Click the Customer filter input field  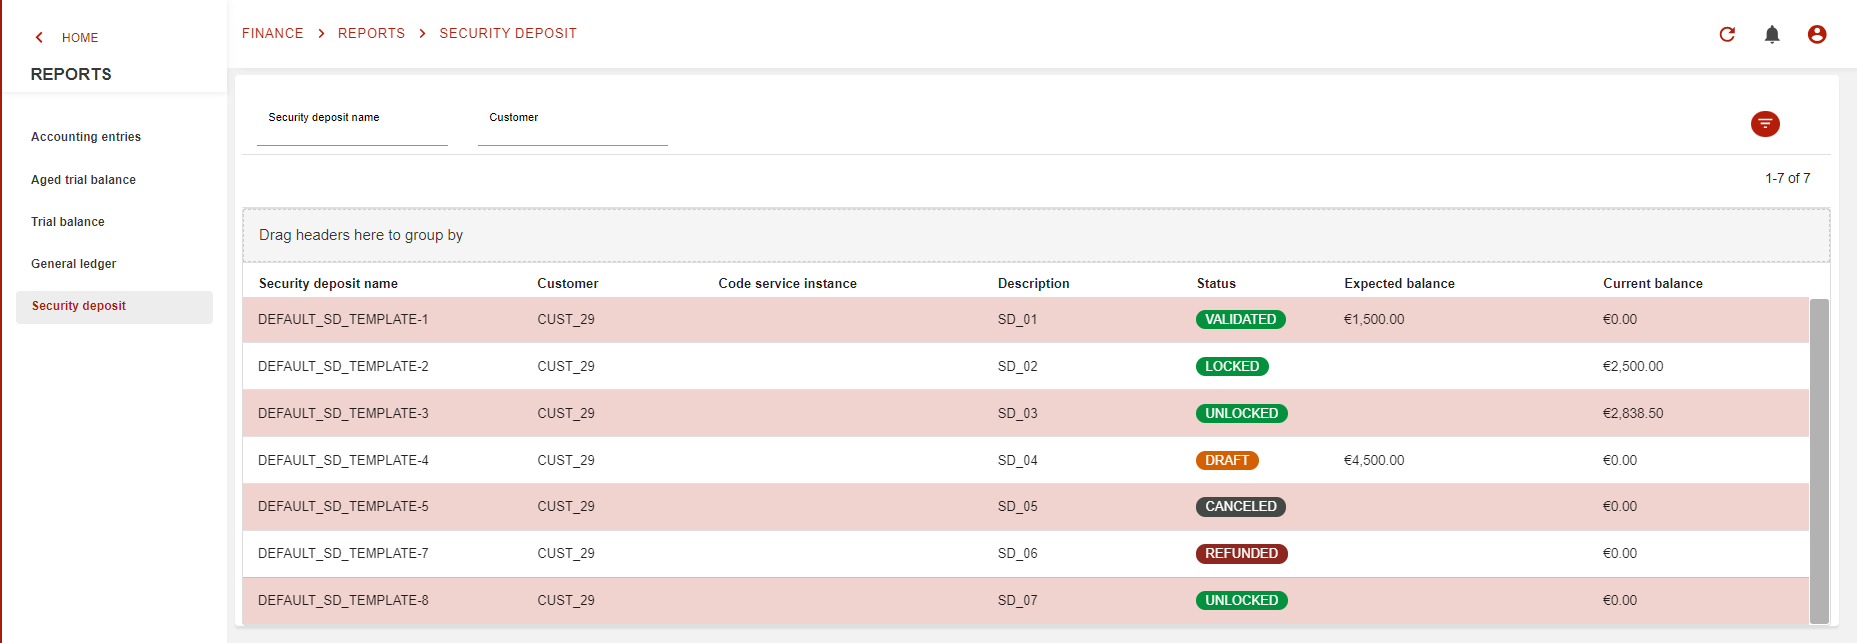coord(572,131)
